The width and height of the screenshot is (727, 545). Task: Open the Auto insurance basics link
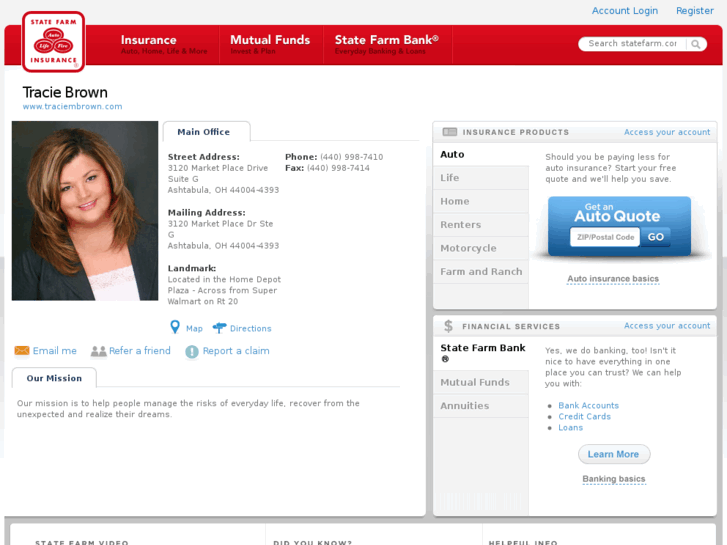[x=613, y=279]
